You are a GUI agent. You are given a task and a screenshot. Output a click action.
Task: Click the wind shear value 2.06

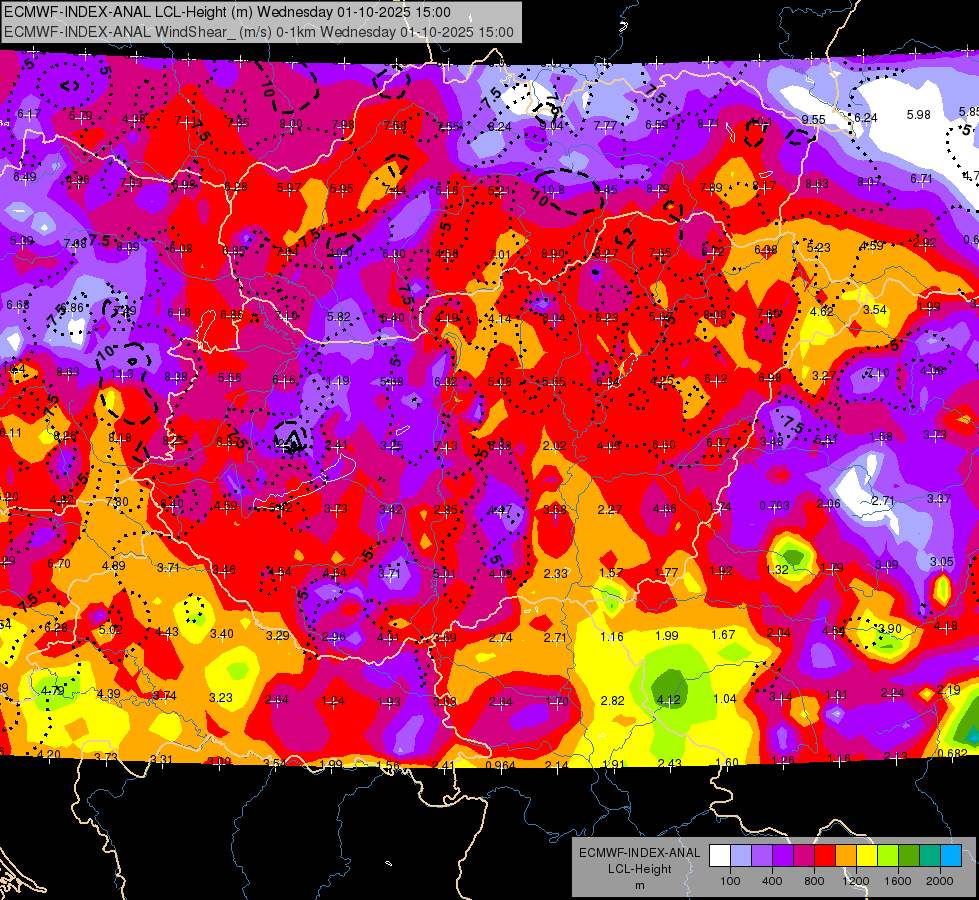pyautogui.click(x=829, y=504)
